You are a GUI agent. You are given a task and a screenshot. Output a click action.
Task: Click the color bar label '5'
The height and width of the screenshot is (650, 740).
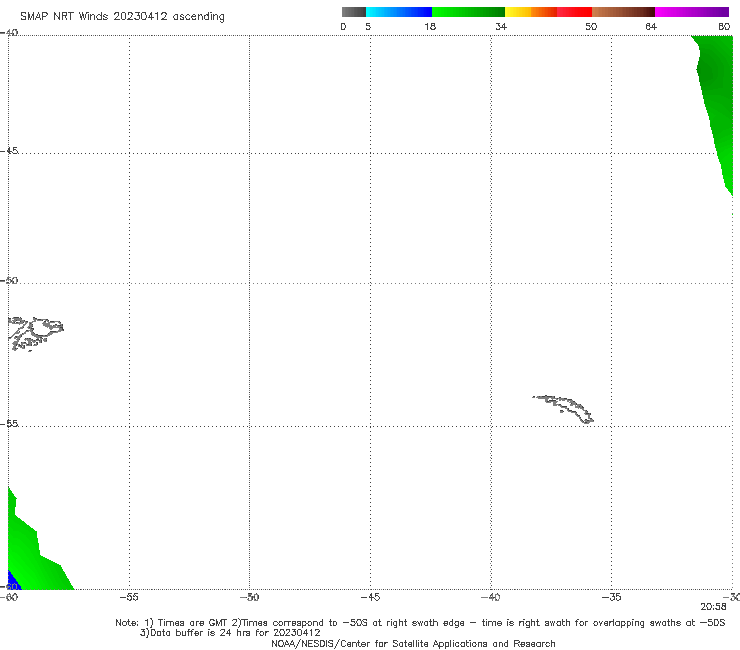point(368,26)
